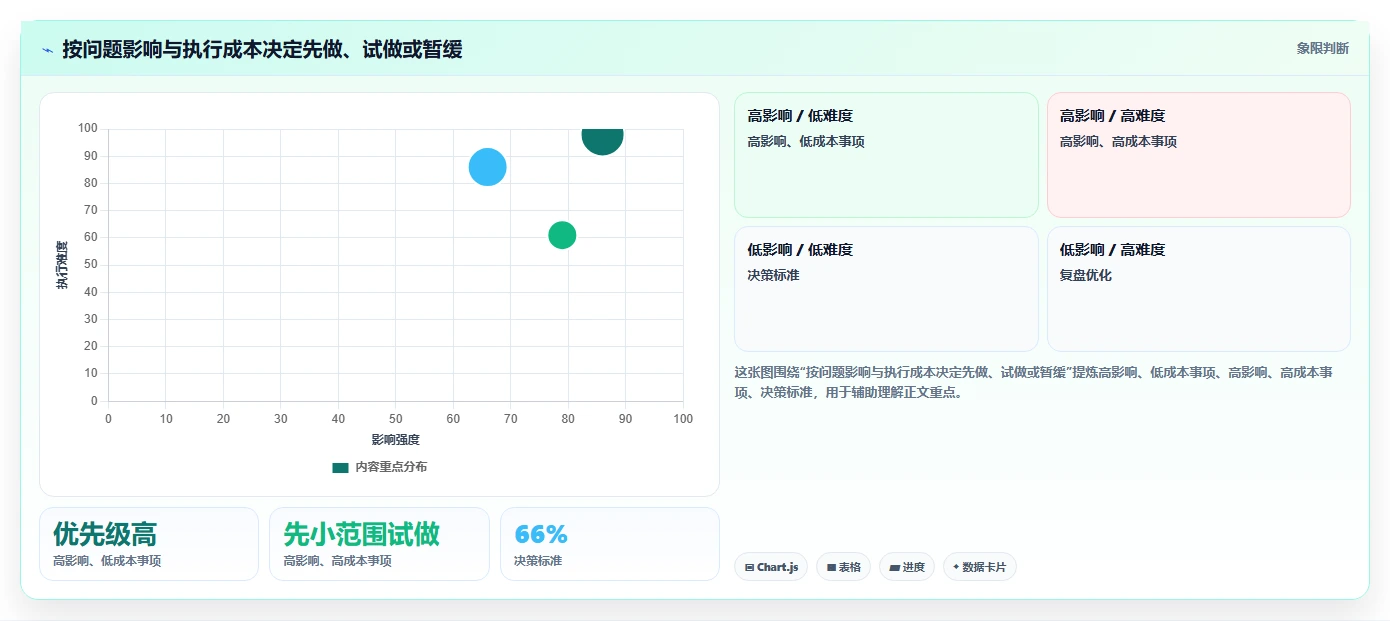
Task: Click the x-axis tick label 70
Action: click(511, 419)
